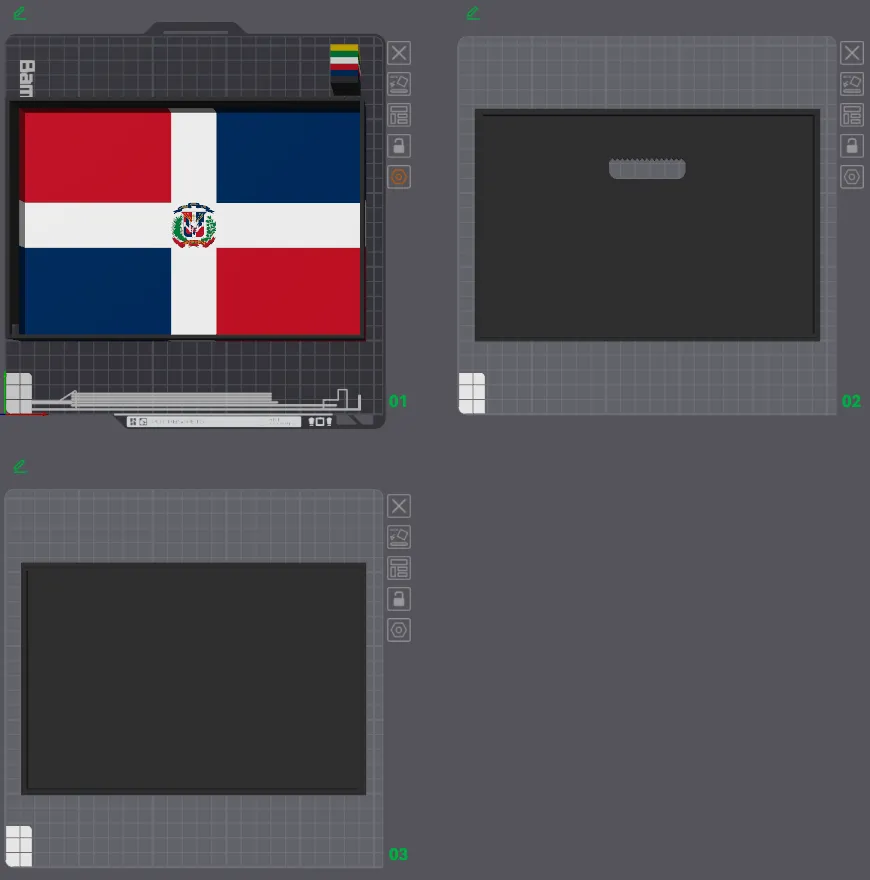
Task: Auto-orient objects on plate 02
Action: (x=852, y=84)
